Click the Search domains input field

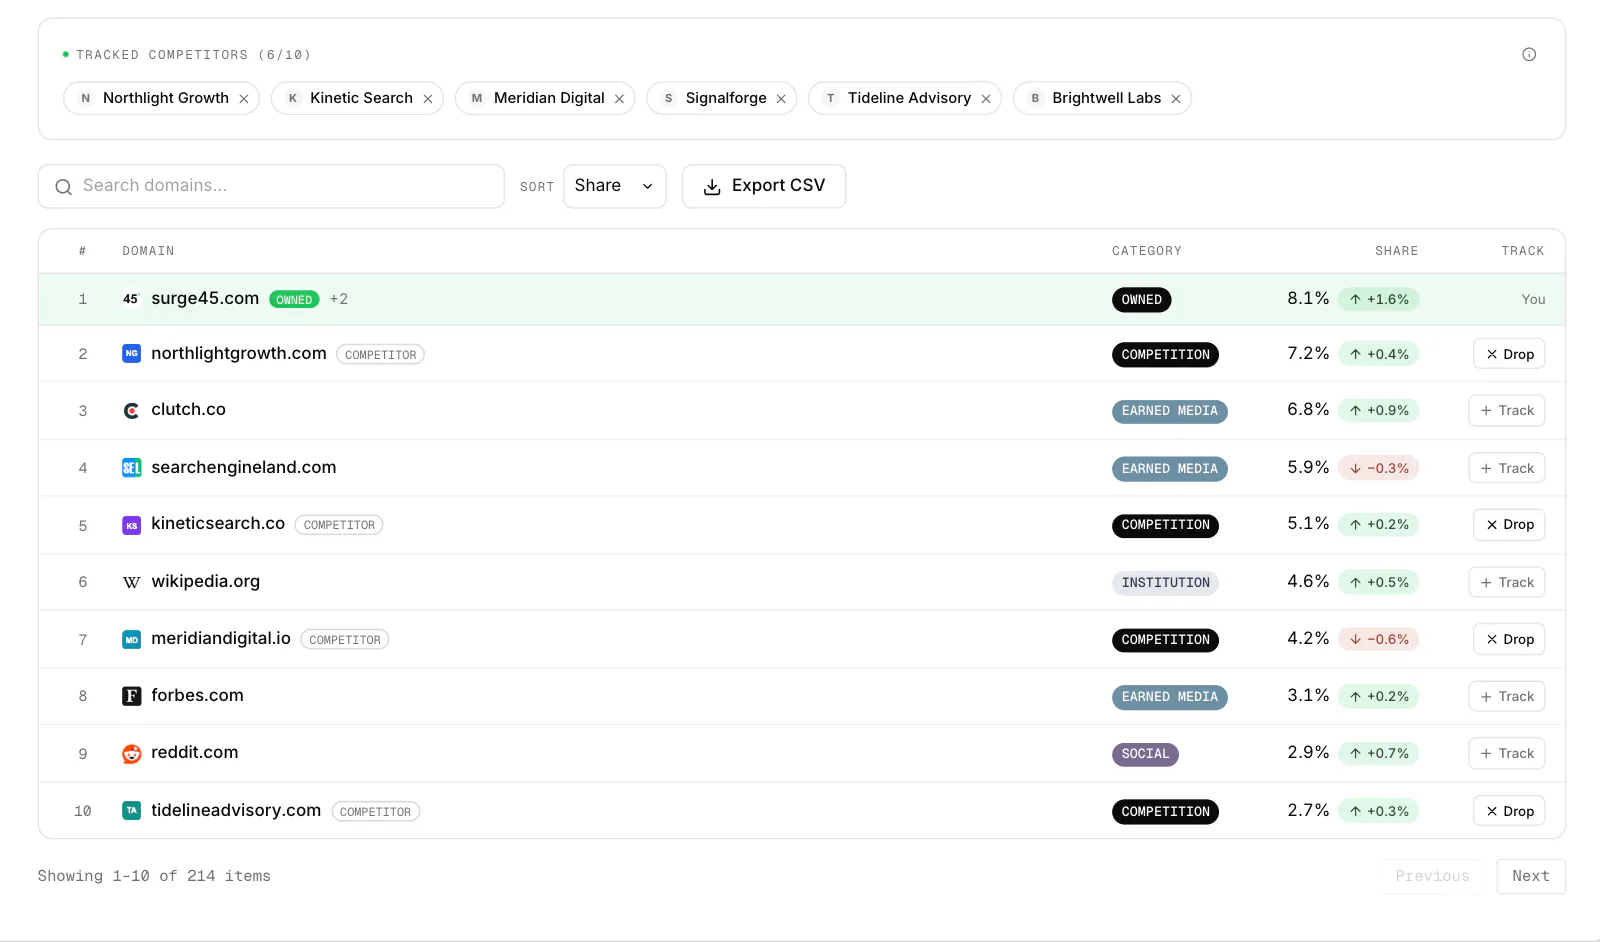(x=271, y=186)
